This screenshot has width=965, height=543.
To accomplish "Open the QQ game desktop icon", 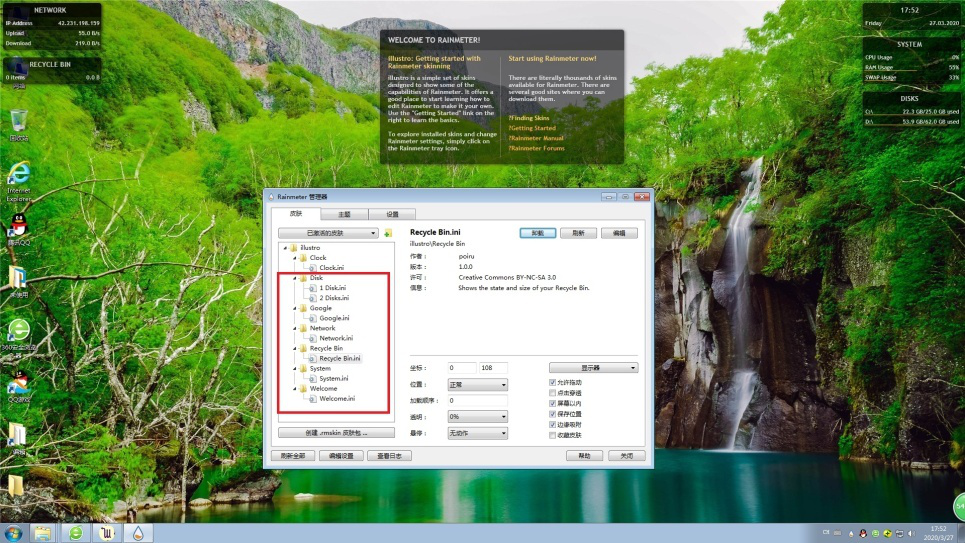I will coord(18,383).
